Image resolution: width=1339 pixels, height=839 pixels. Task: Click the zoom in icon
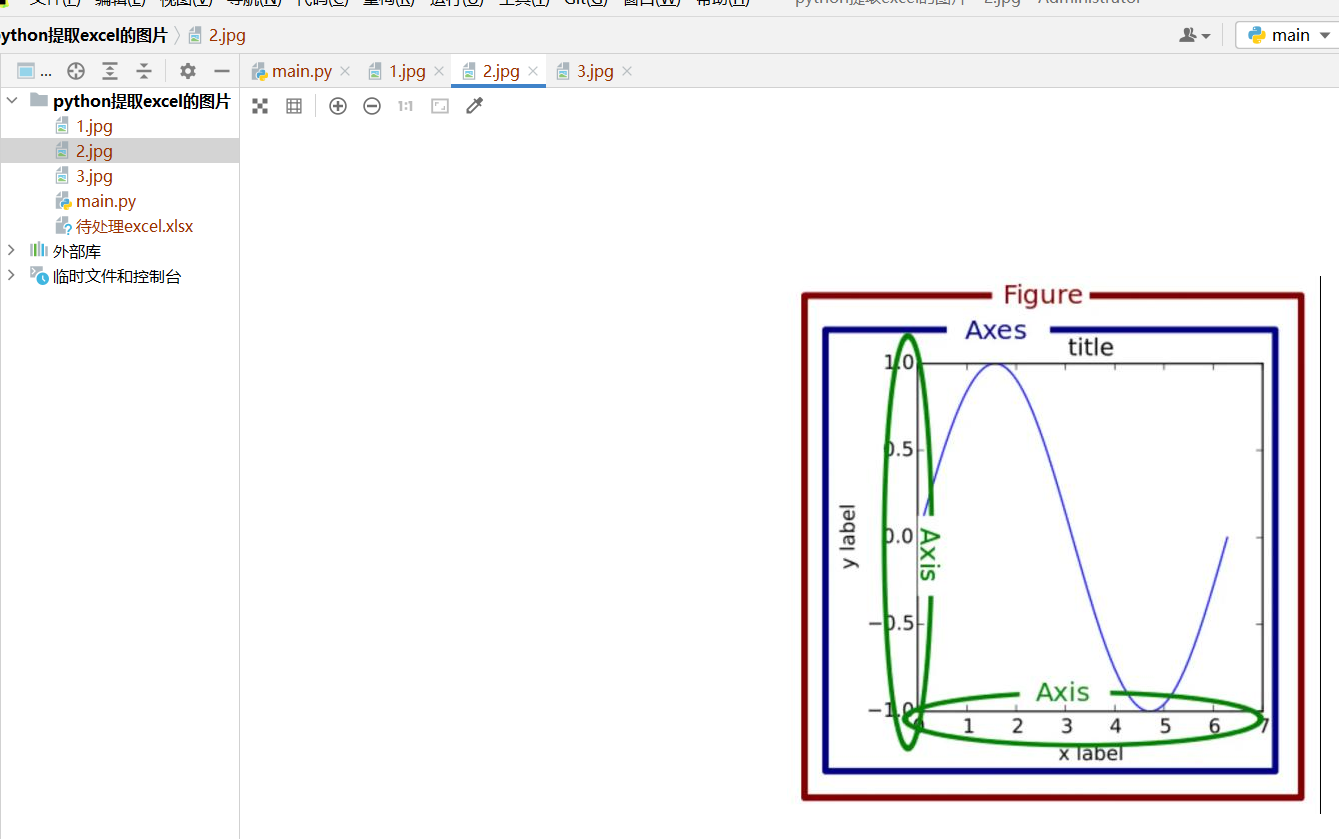(338, 106)
